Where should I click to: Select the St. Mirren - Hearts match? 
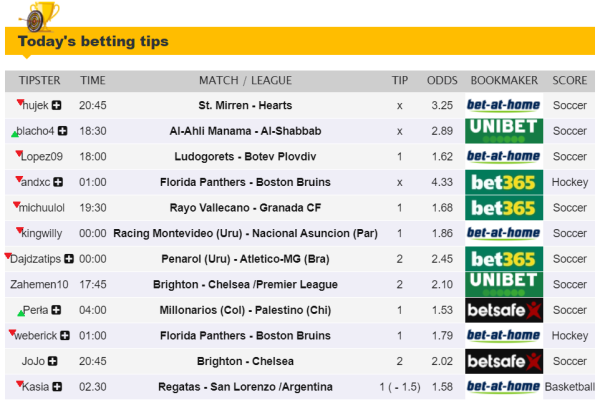click(x=245, y=105)
